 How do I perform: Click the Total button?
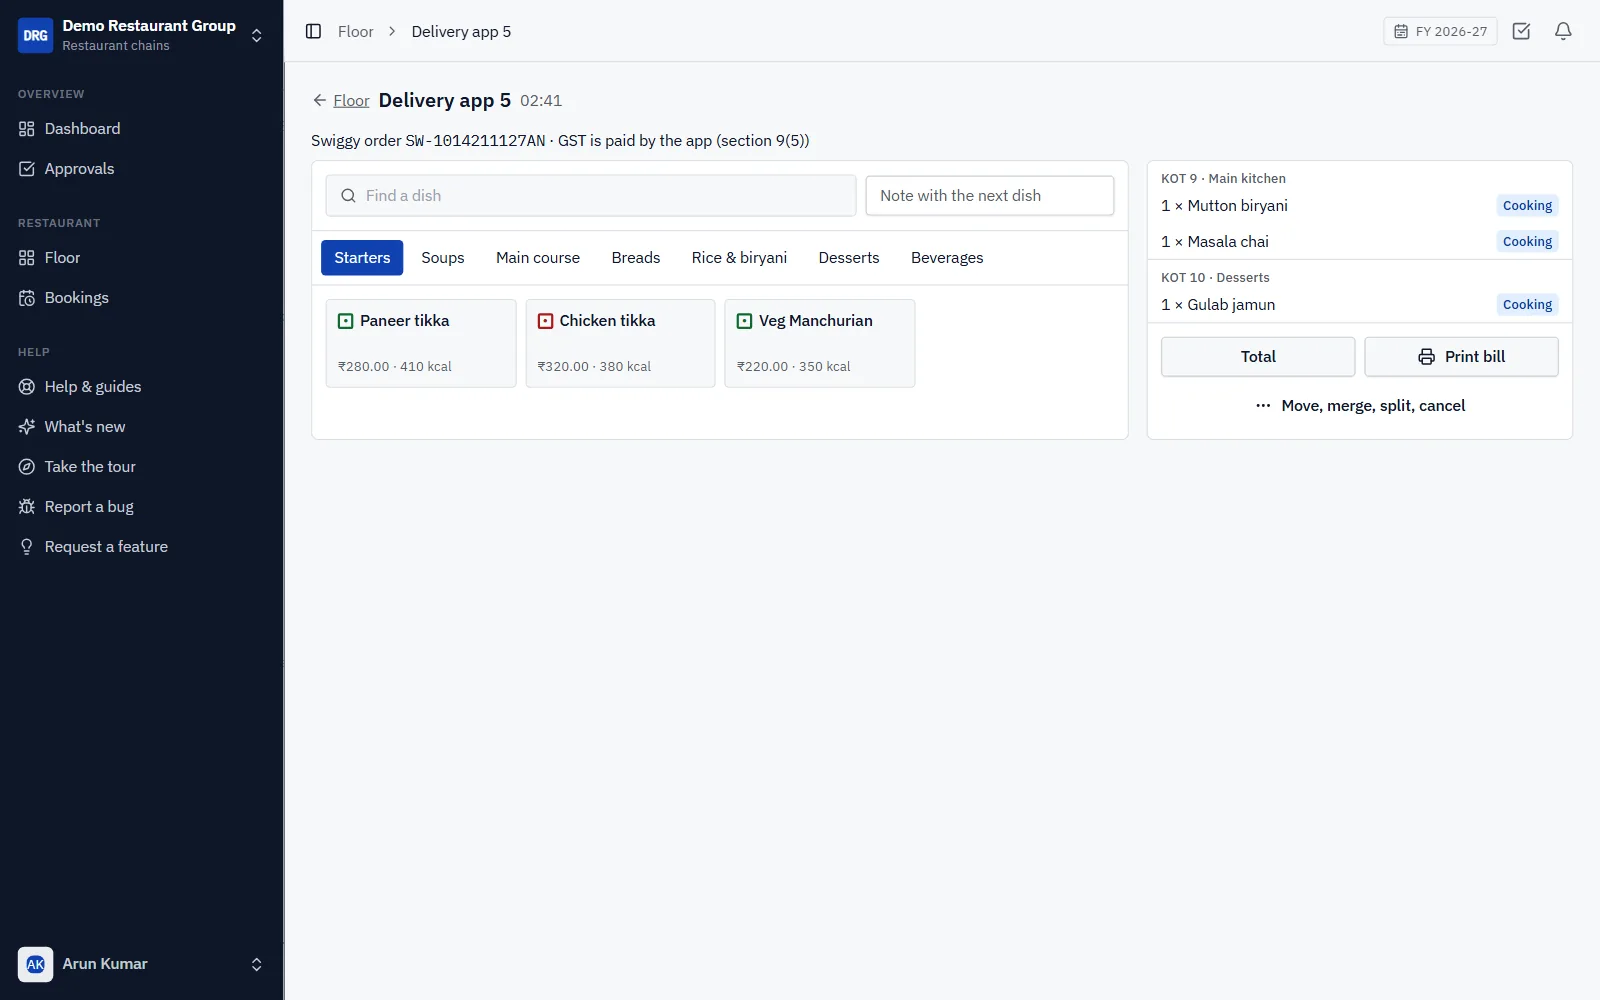[1258, 357]
